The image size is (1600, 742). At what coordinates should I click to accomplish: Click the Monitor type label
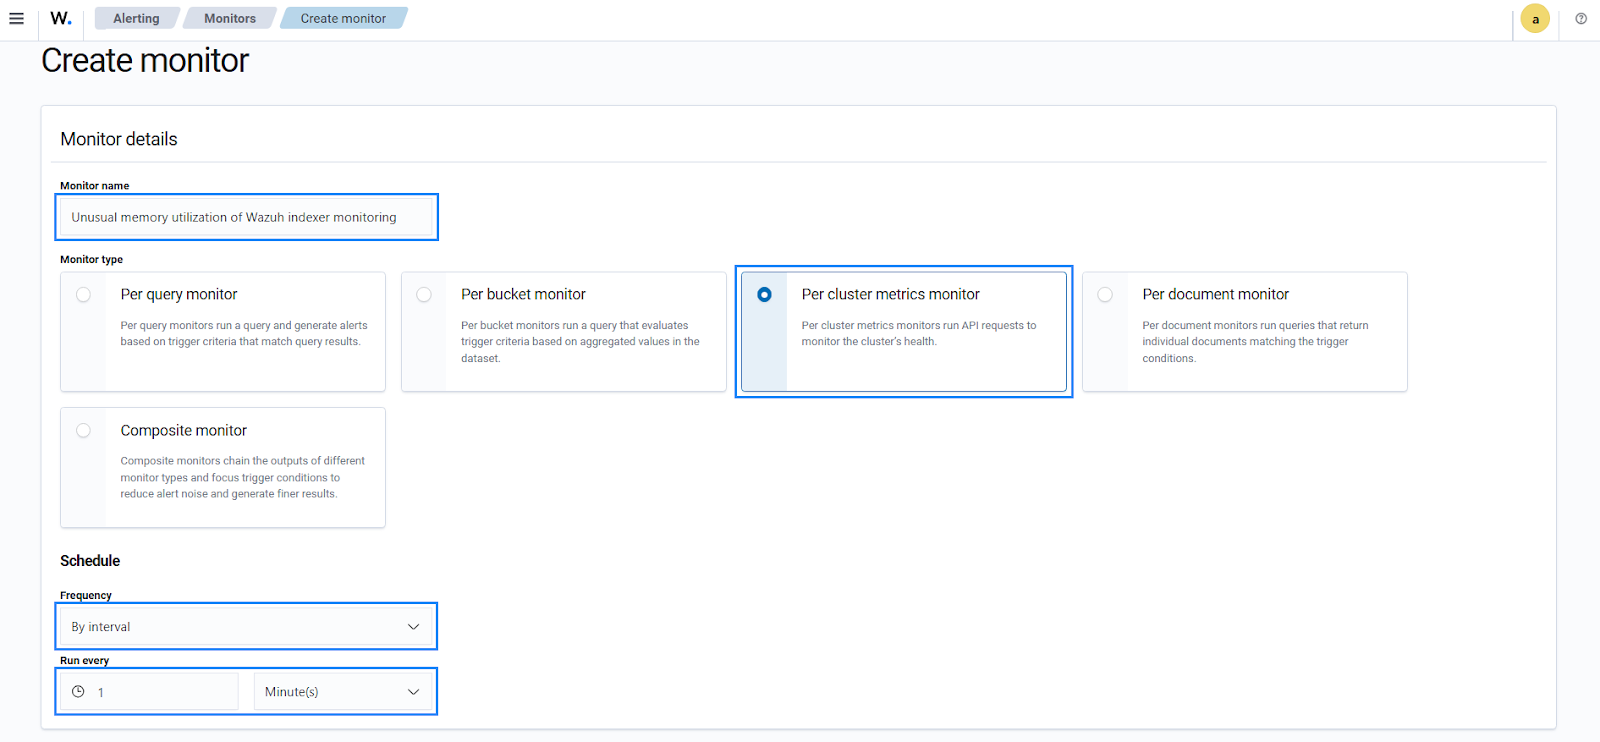click(x=91, y=259)
